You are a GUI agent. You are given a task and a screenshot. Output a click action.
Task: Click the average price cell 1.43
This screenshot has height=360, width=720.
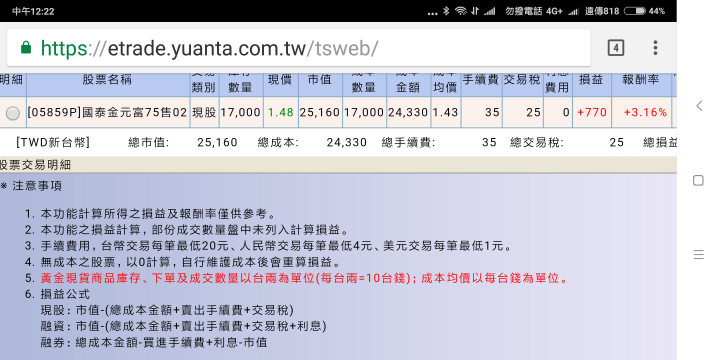(445, 112)
